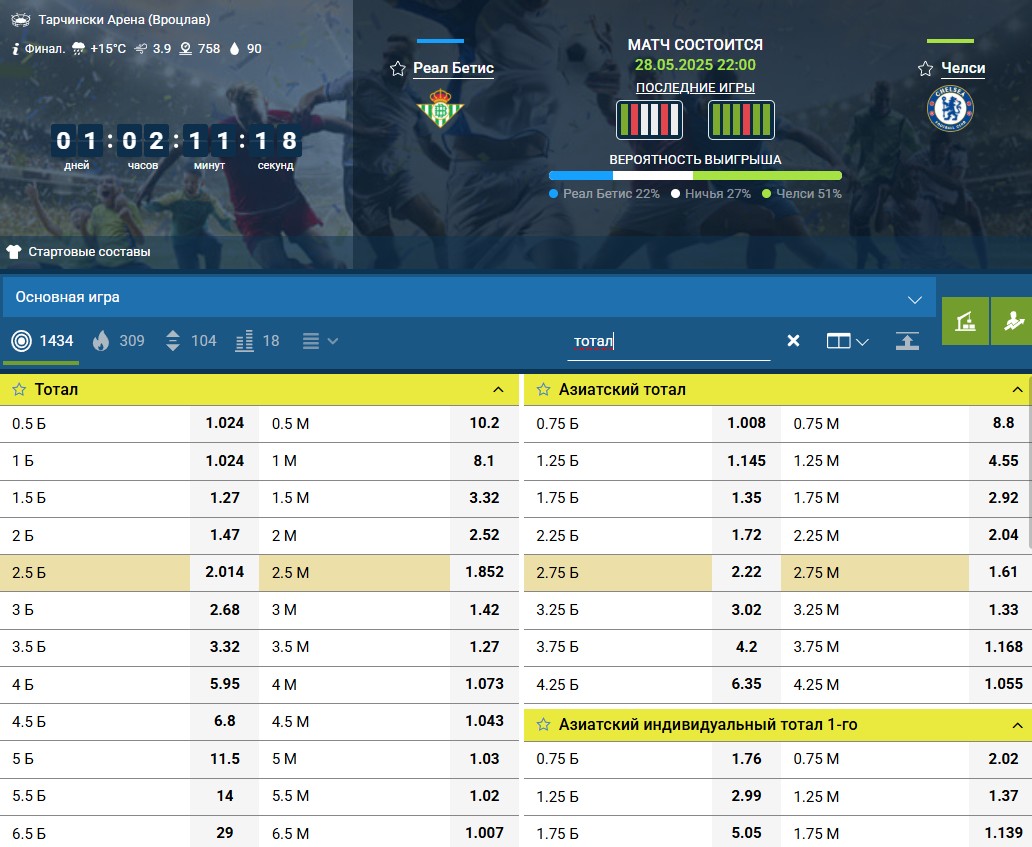Open the green stadium view button
The image size is (1032, 847).
pyautogui.click(x=965, y=321)
